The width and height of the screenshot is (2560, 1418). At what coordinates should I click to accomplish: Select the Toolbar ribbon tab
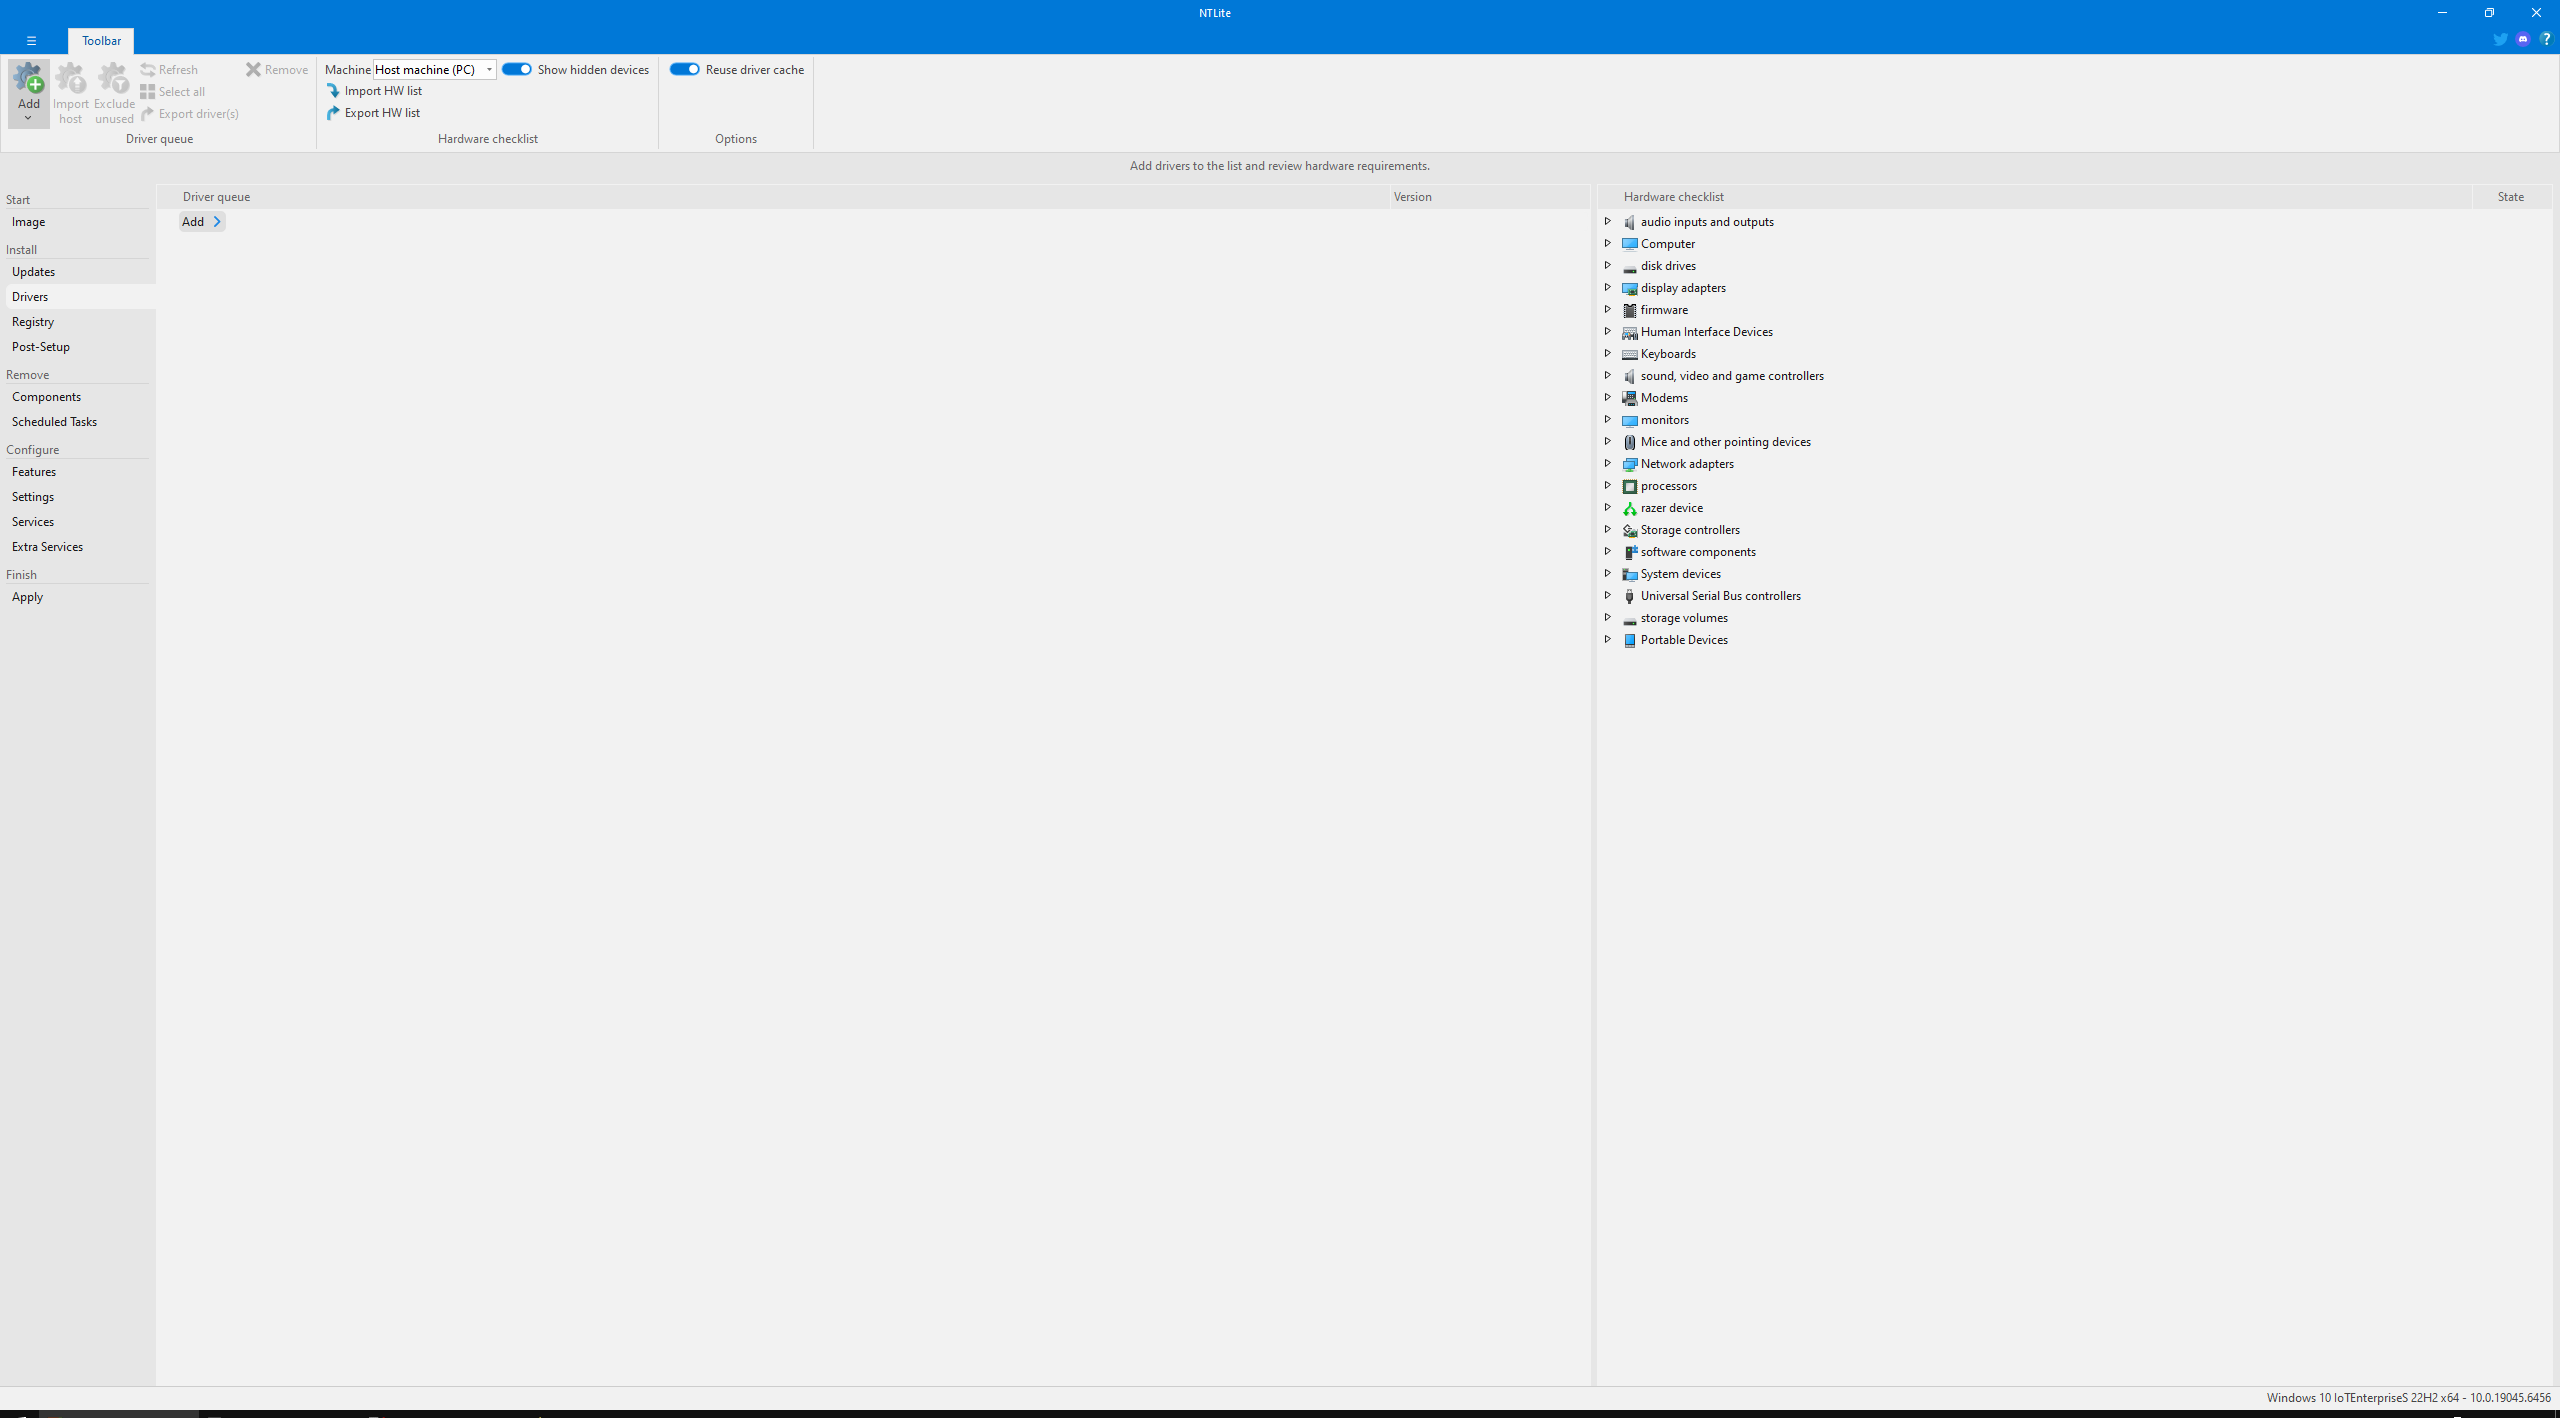(x=101, y=41)
